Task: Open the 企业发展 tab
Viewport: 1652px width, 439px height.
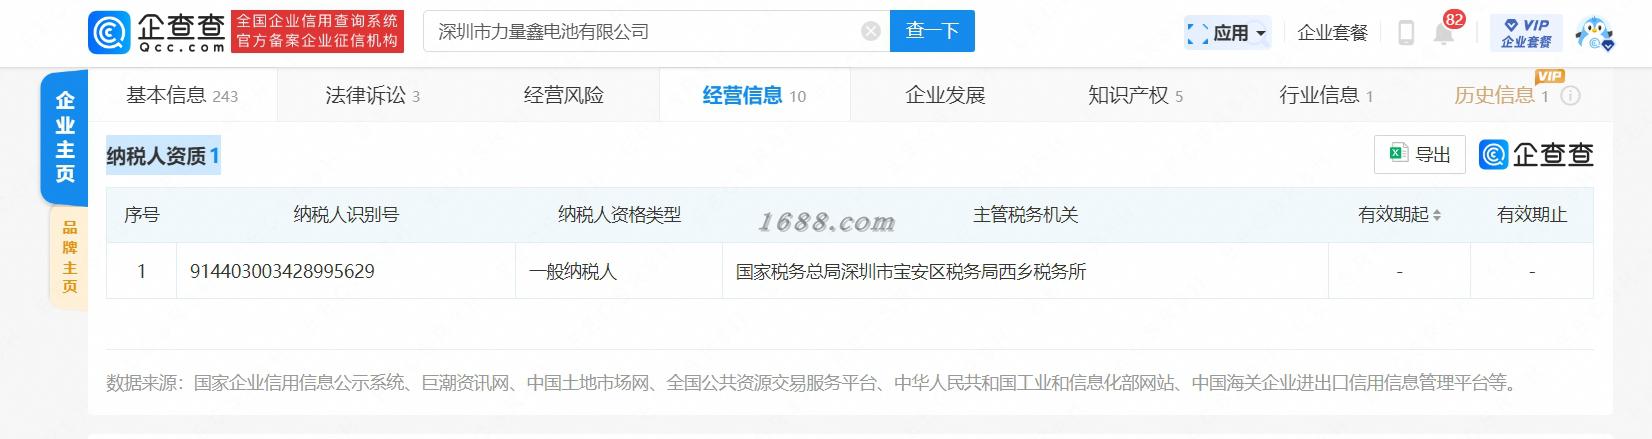Action: tap(945, 96)
